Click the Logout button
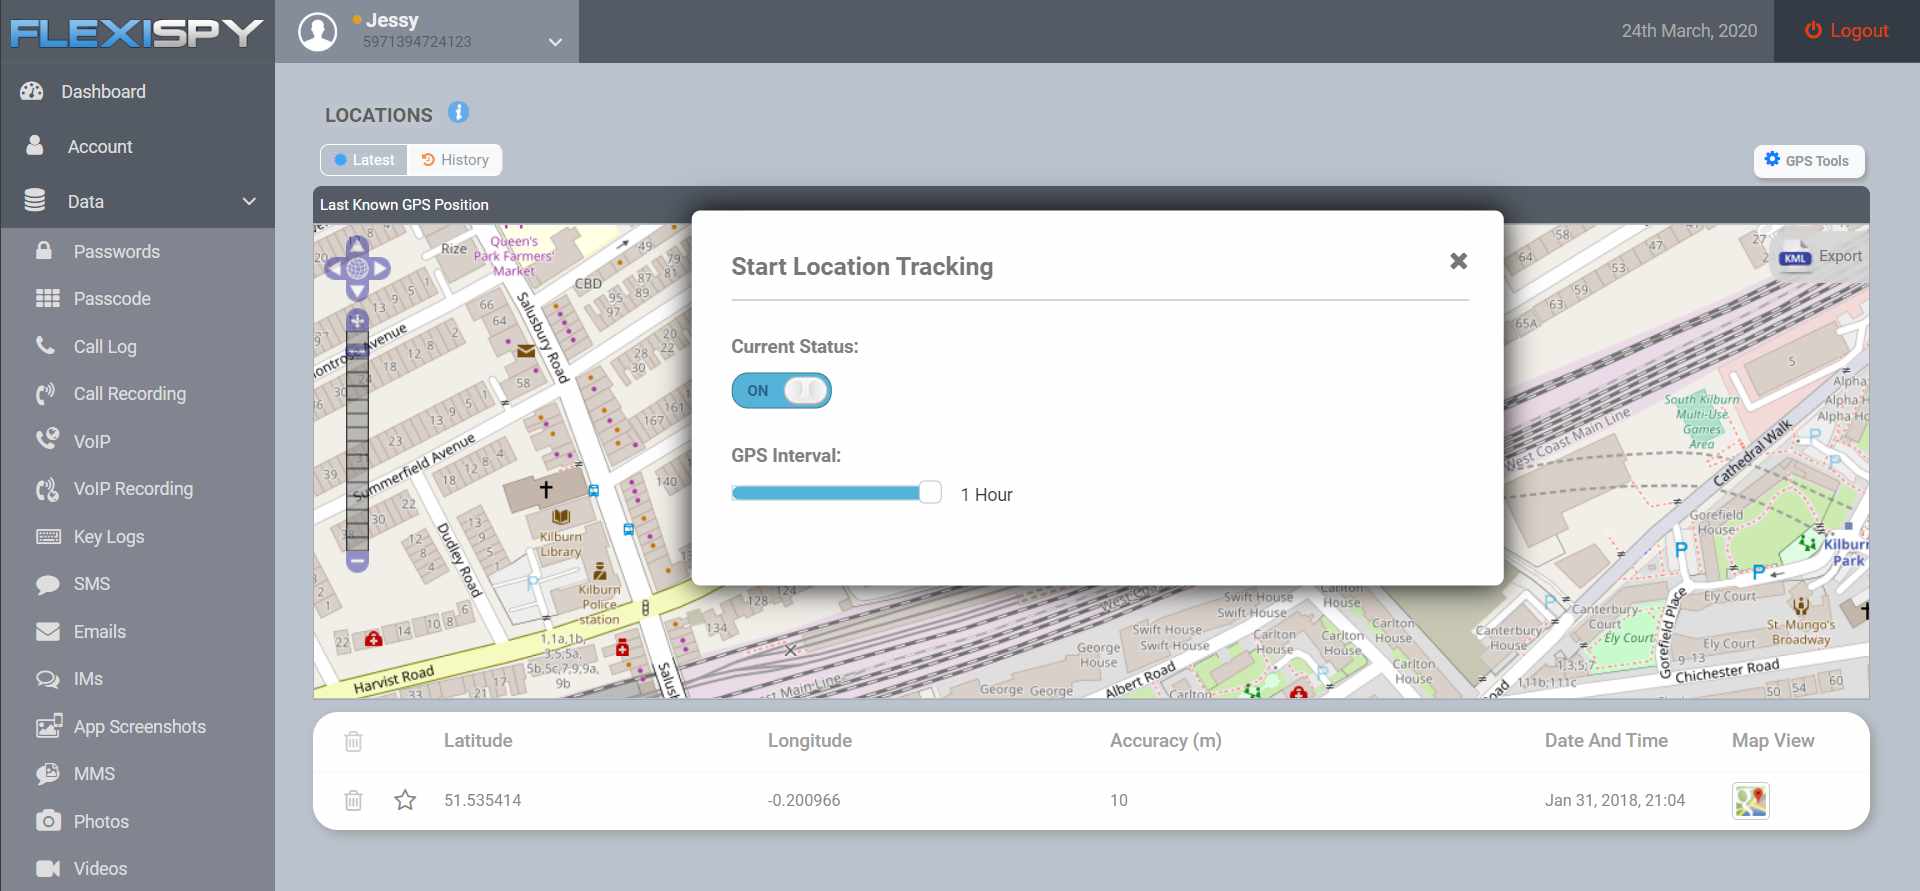Viewport: 1920px width, 891px height. pos(1846,31)
